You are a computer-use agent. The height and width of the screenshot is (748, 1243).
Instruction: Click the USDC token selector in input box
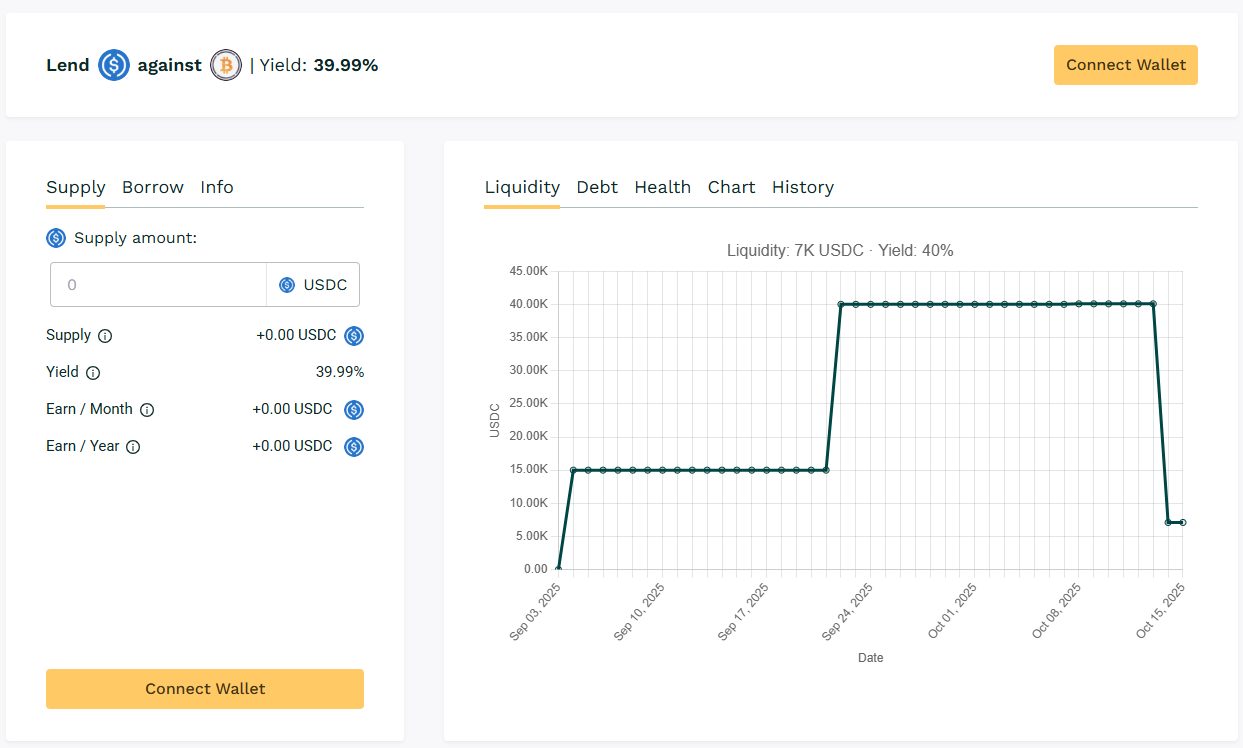(x=314, y=285)
